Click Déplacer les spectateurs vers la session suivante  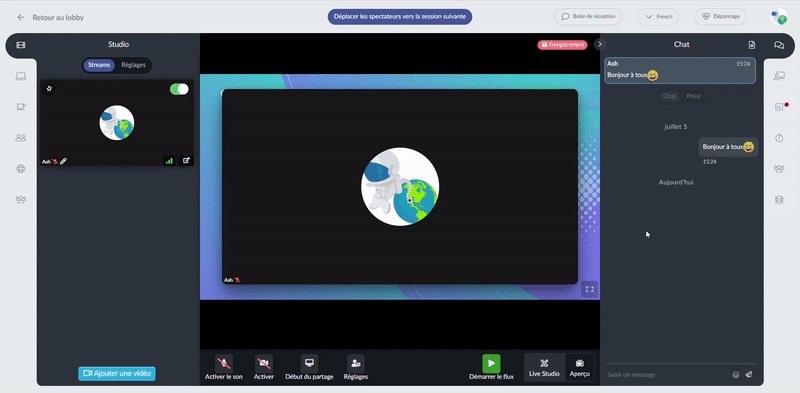pos(400,16)
